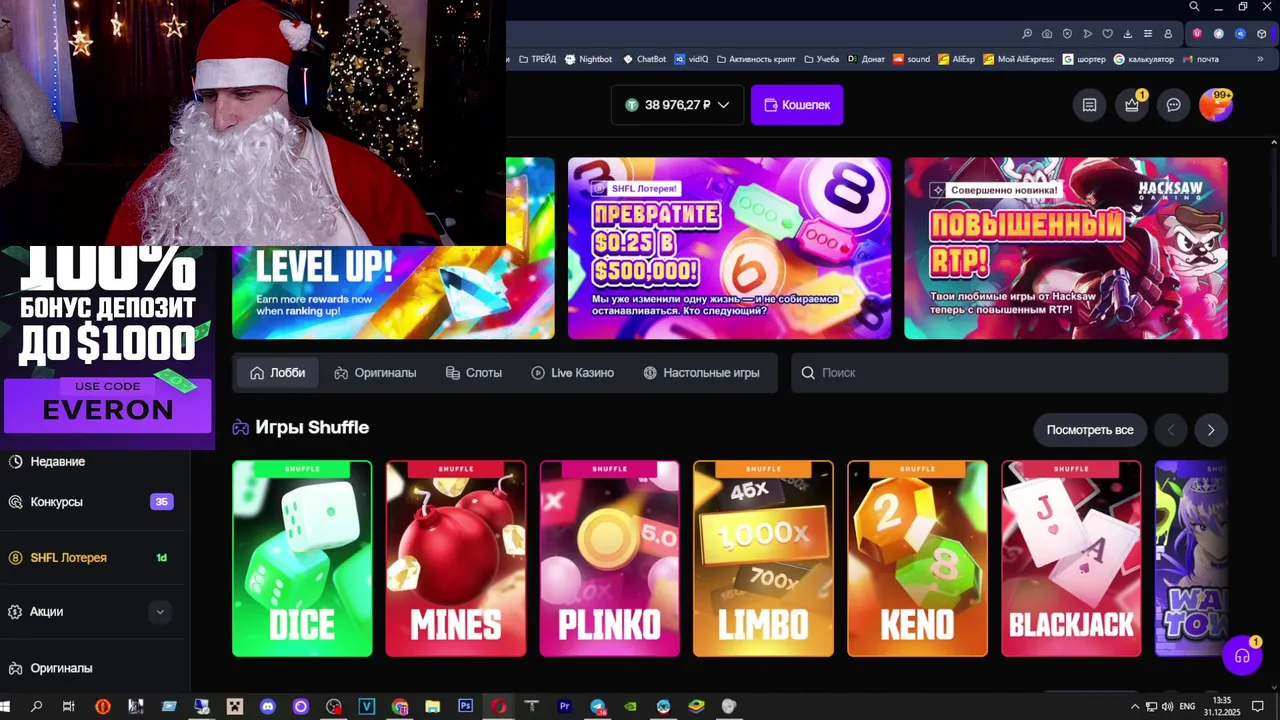Image resolution: width=1280 pixels, height=720 pixels.
Task: Show hidden system tray icons chevron
Action: tap(1134, 707)
